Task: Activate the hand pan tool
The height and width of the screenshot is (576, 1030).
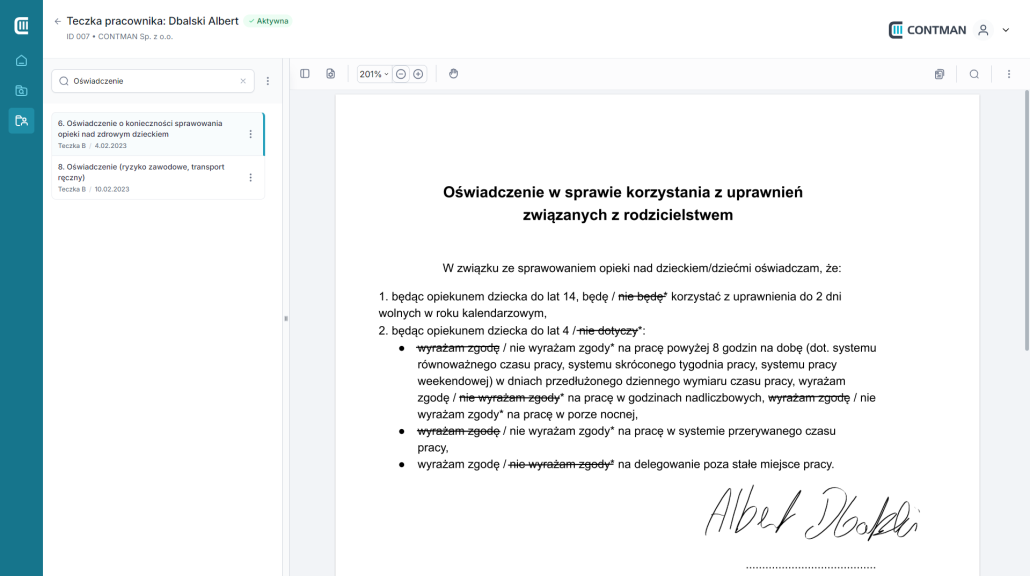Action: [x=453, y=74]
